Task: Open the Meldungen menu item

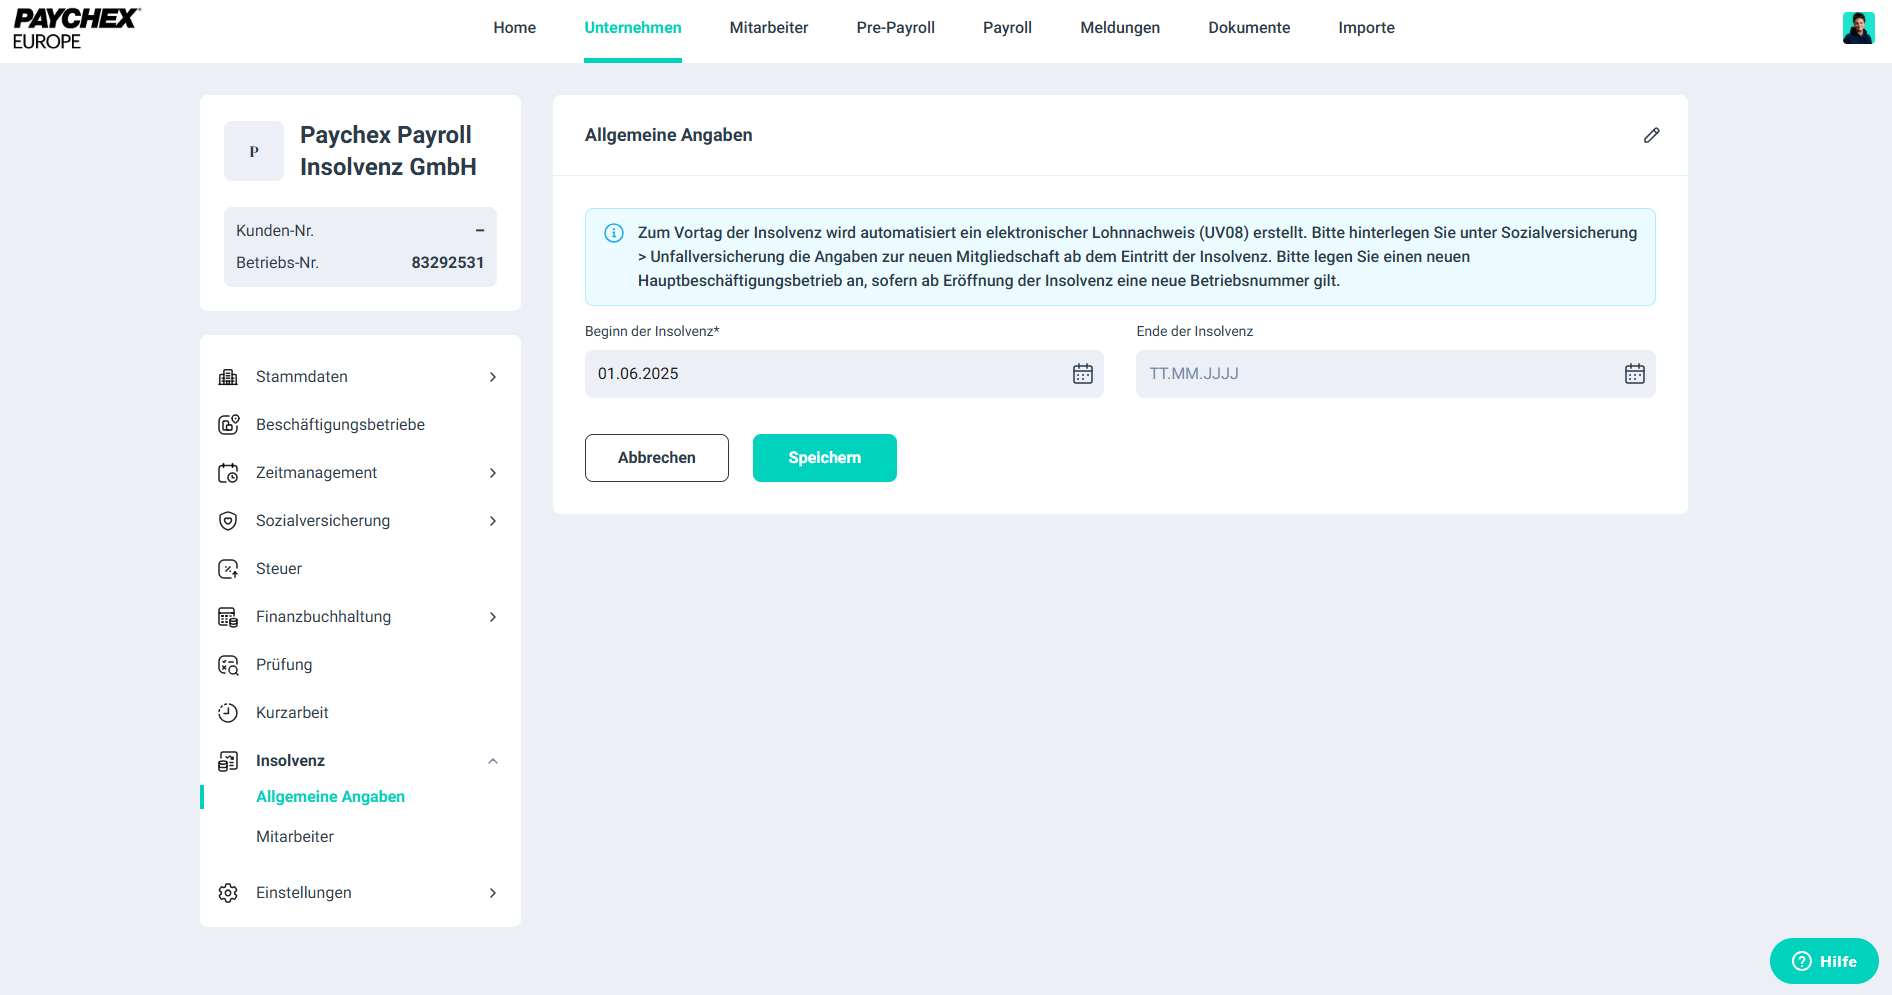Action: tap(1119, 28)
